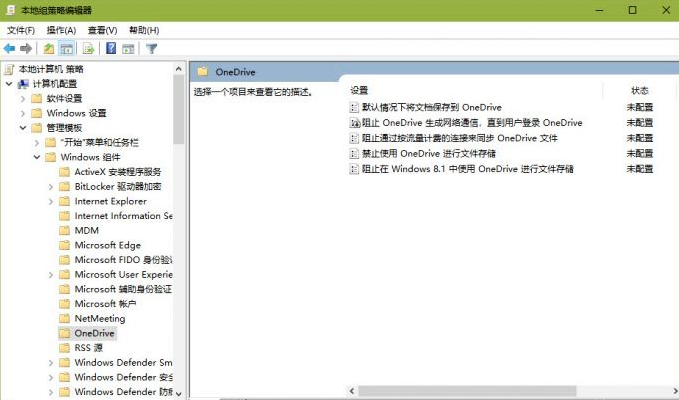Click the 本地计算机 策略 root icon
Screen dimensions: 679x400
pyautogui.click(x=9, y=69)
